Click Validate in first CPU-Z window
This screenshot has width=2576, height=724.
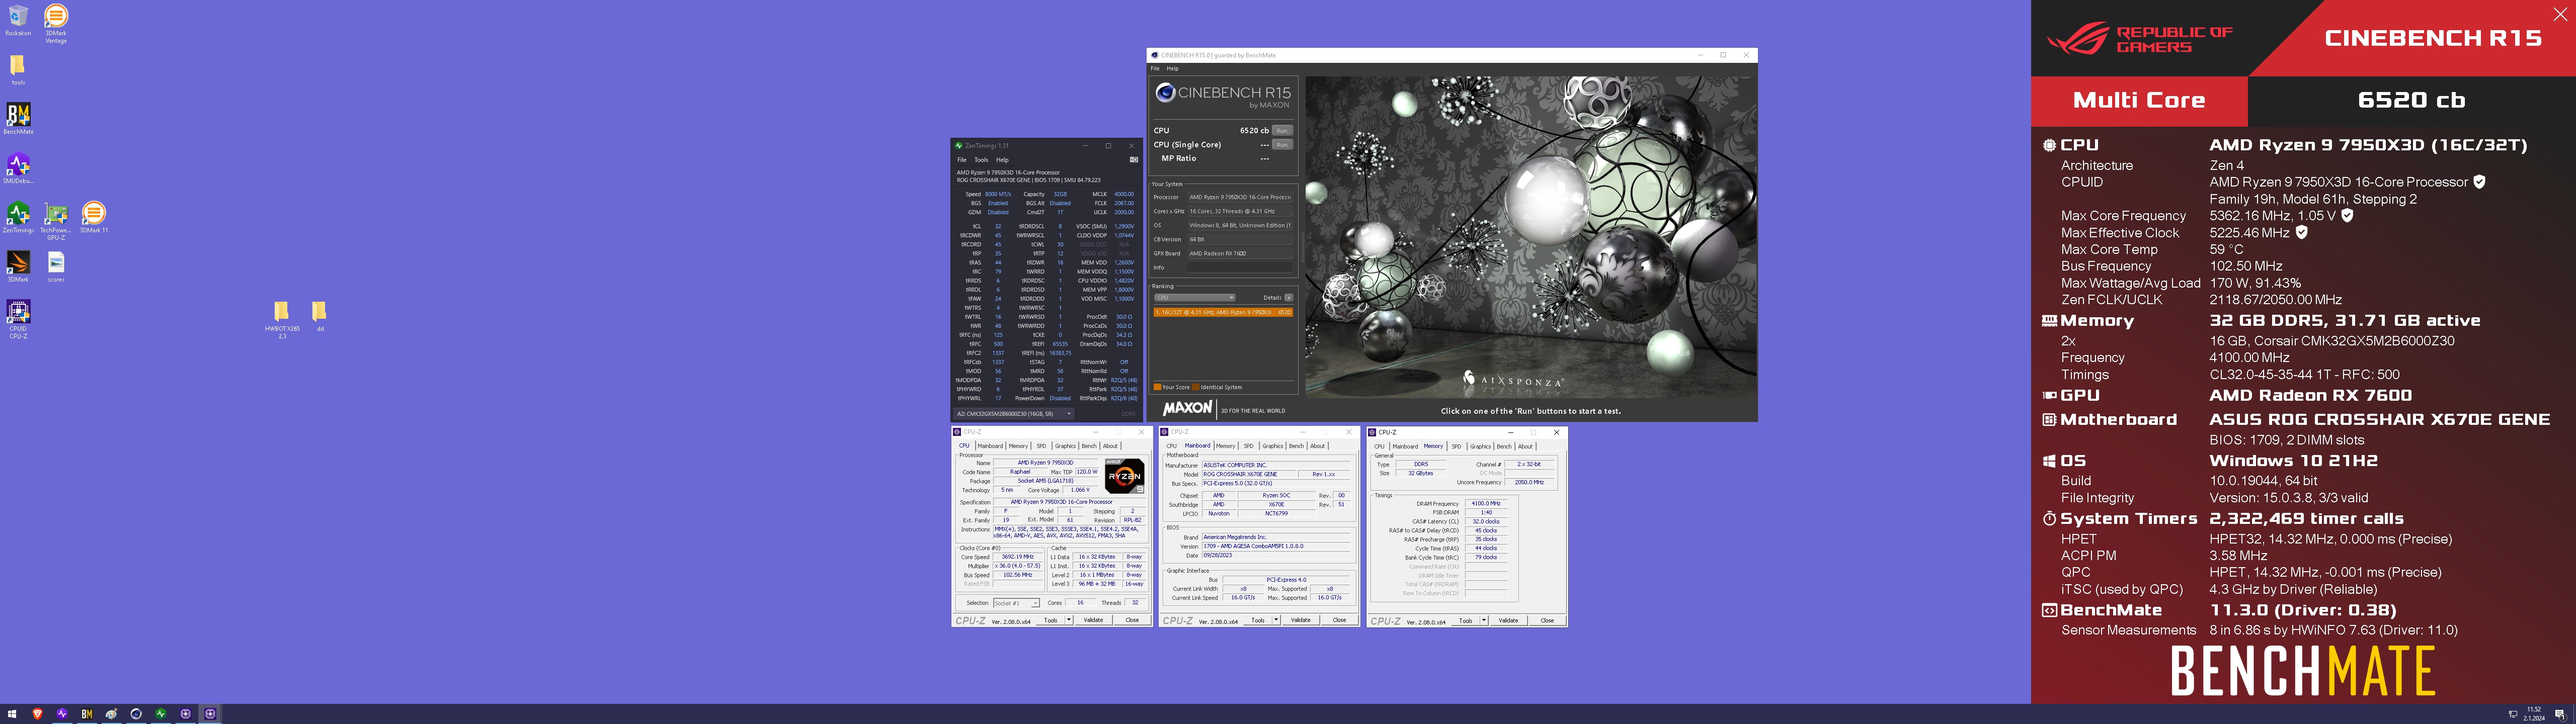pyautogui.click(x=1093, y=620)
